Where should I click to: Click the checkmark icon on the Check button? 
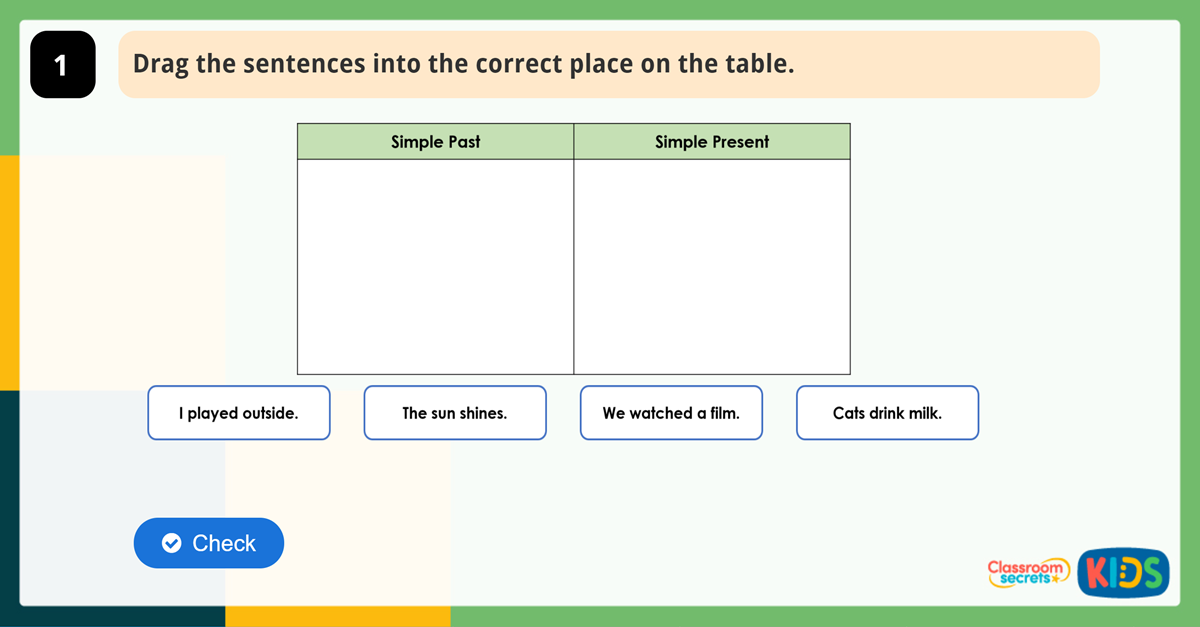[172, 543]
